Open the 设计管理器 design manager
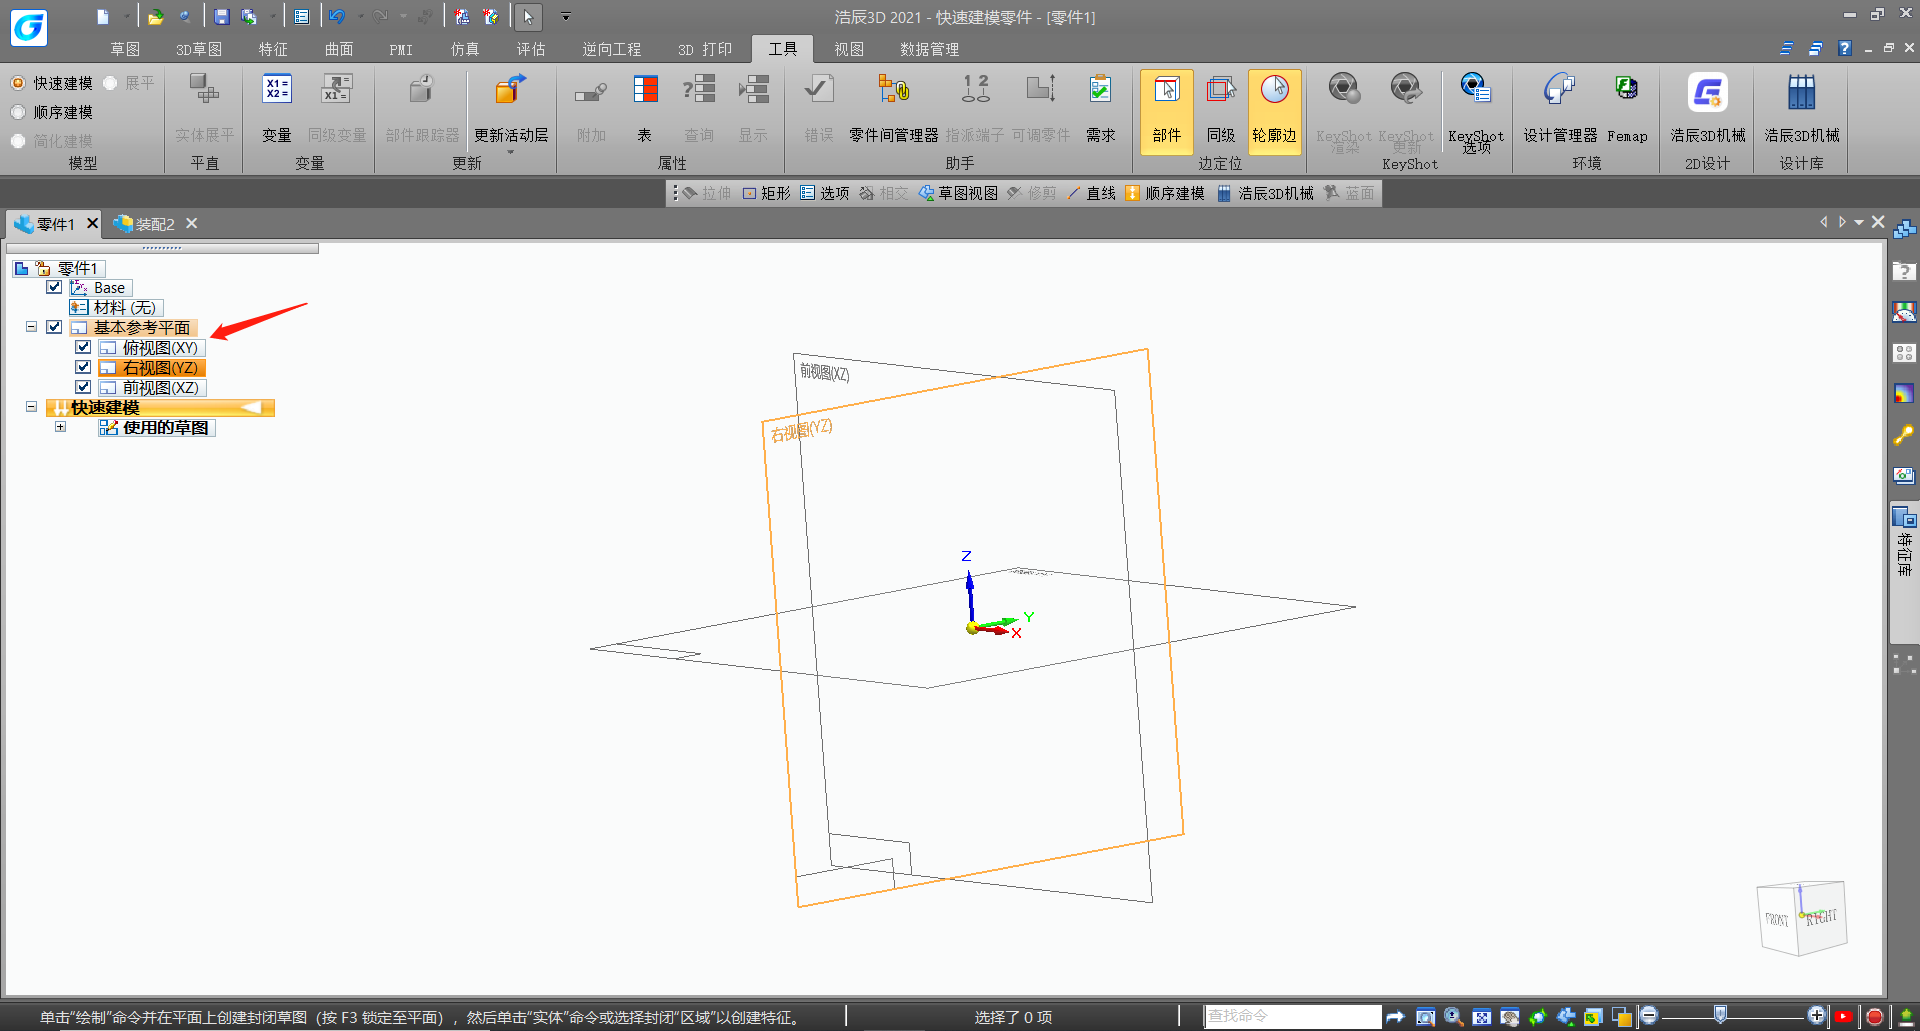 click(1560, 108)
